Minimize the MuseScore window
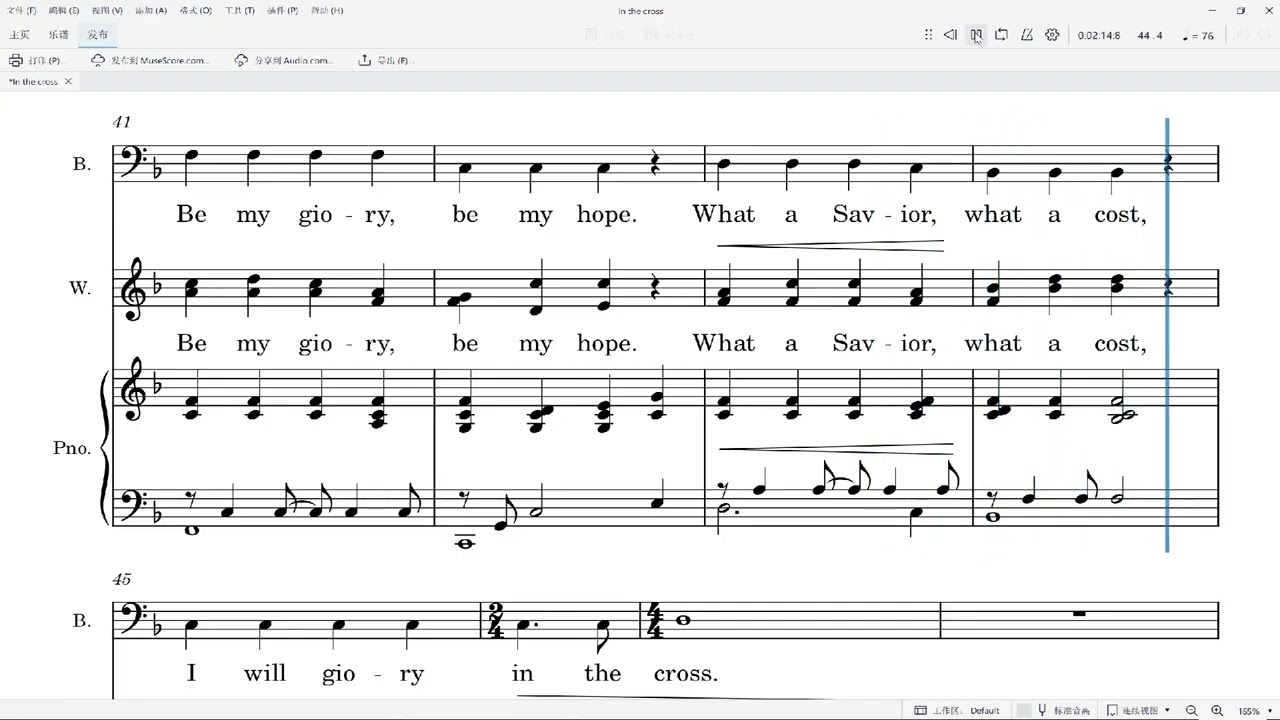1280x720 pixels. tap(1213, 10)
